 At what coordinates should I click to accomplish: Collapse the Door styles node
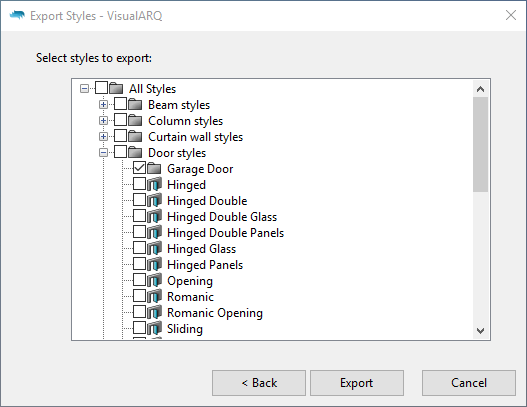click(x=104, y=153)
